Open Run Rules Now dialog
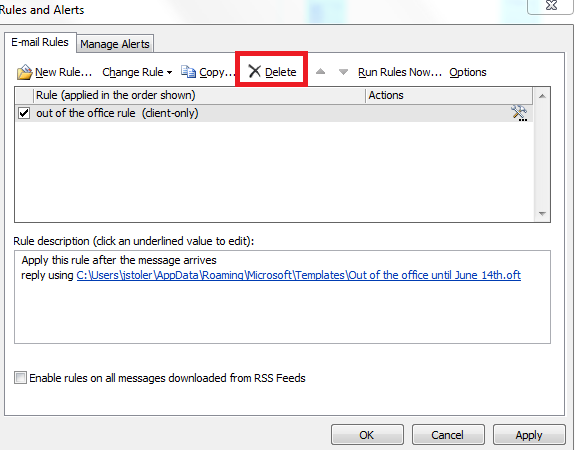575x450 pixels. click(x=400, y=72)
